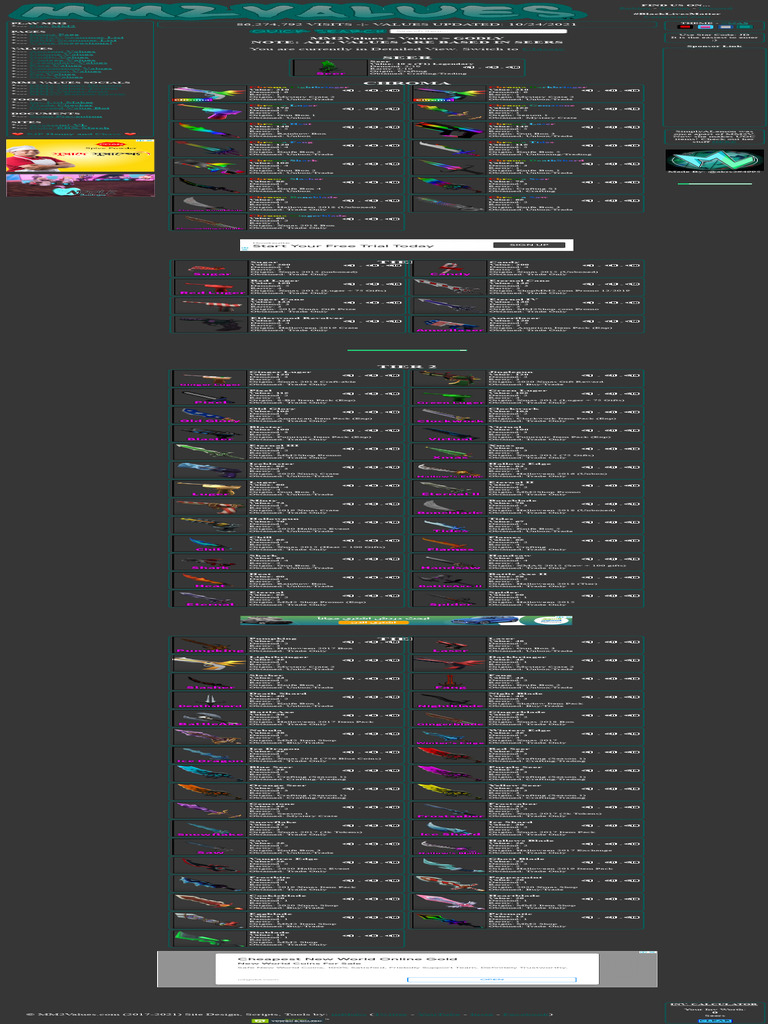Screen dimensions: 768x1024
Task: Open the Clockwork weapon image
Action: 451,415
